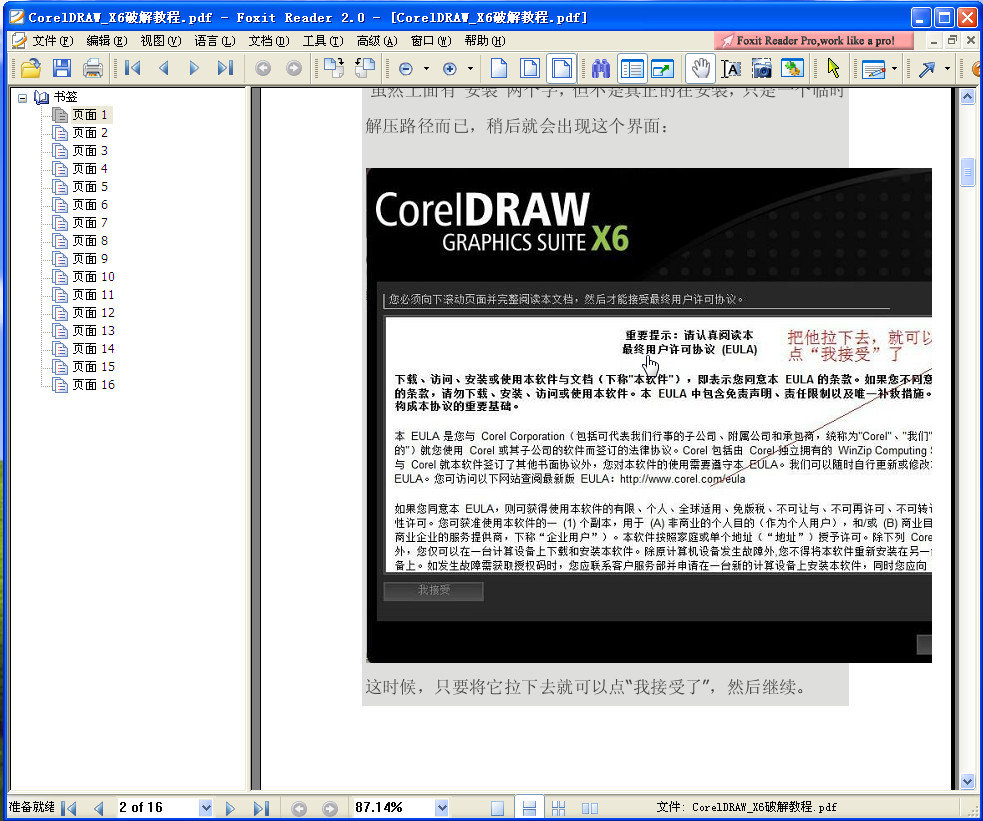Select the arrow drawing tool
Image resolution: width=983 pixels, height=821 pixels.
pos(927,69)
